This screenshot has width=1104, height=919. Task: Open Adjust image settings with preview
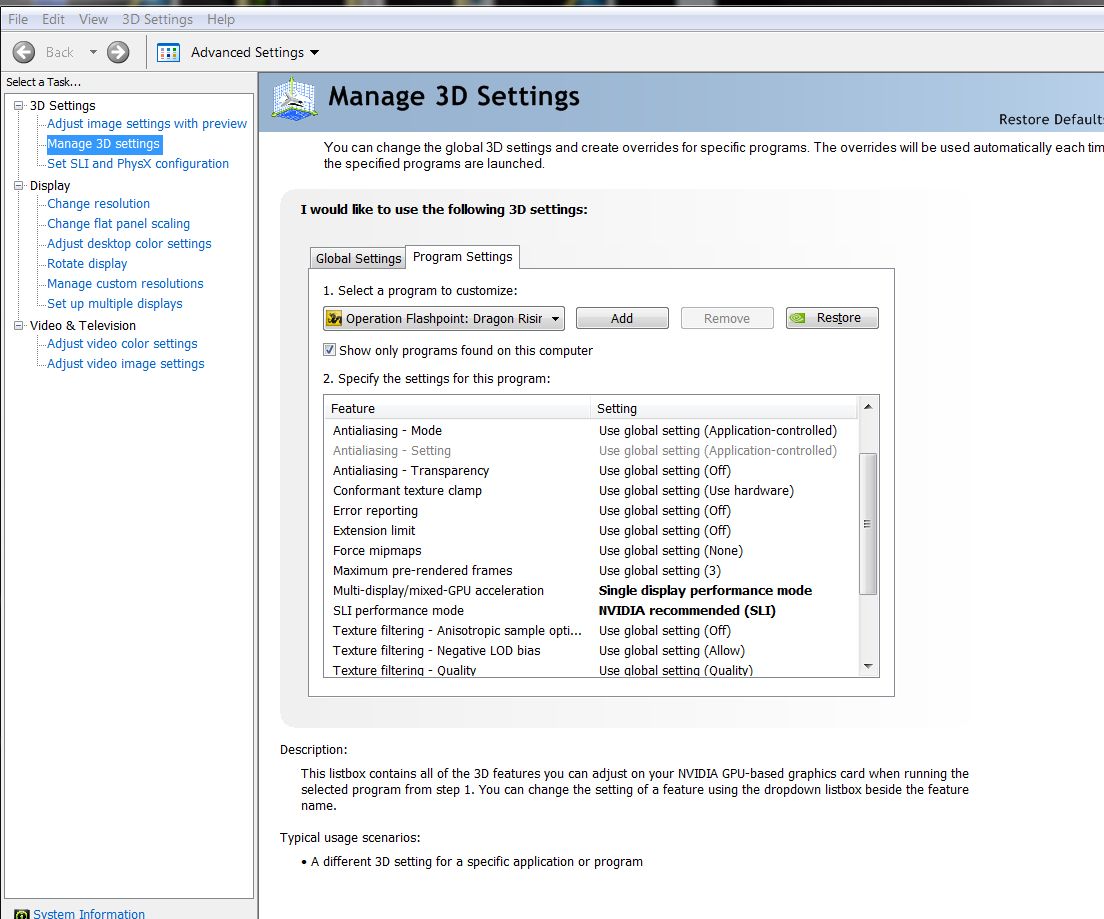click(146, 123)
